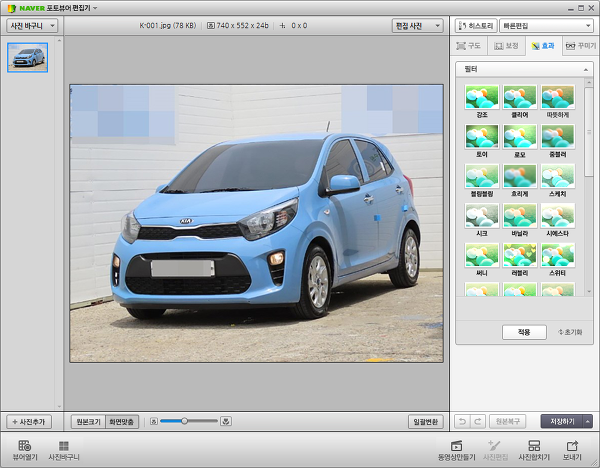Open 사진합치기 photo merge tool
The image size is (600, 468).
click(534, 450)
